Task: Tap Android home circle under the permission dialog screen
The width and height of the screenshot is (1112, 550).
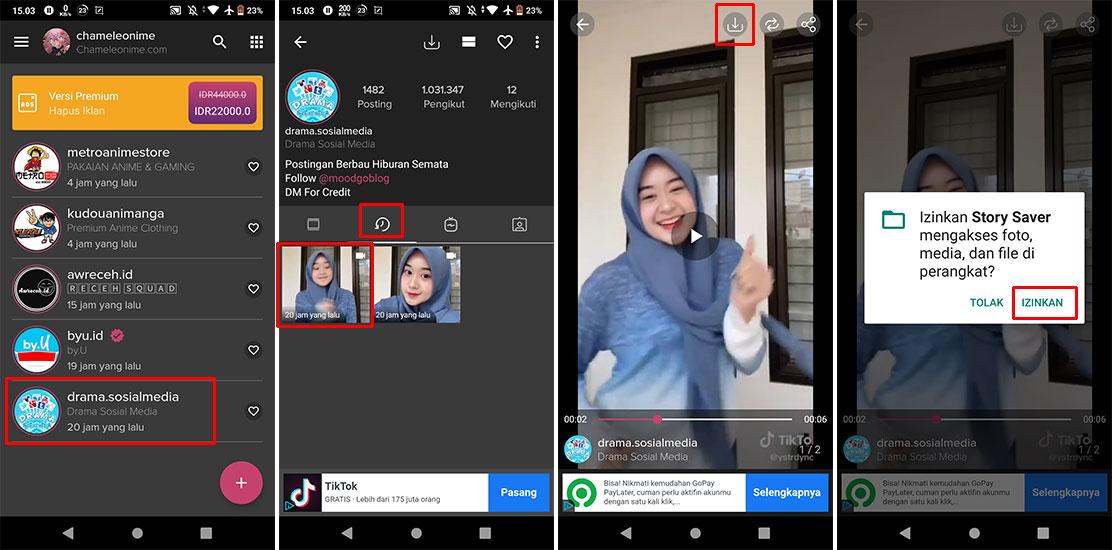Action: tap(974, 533)
